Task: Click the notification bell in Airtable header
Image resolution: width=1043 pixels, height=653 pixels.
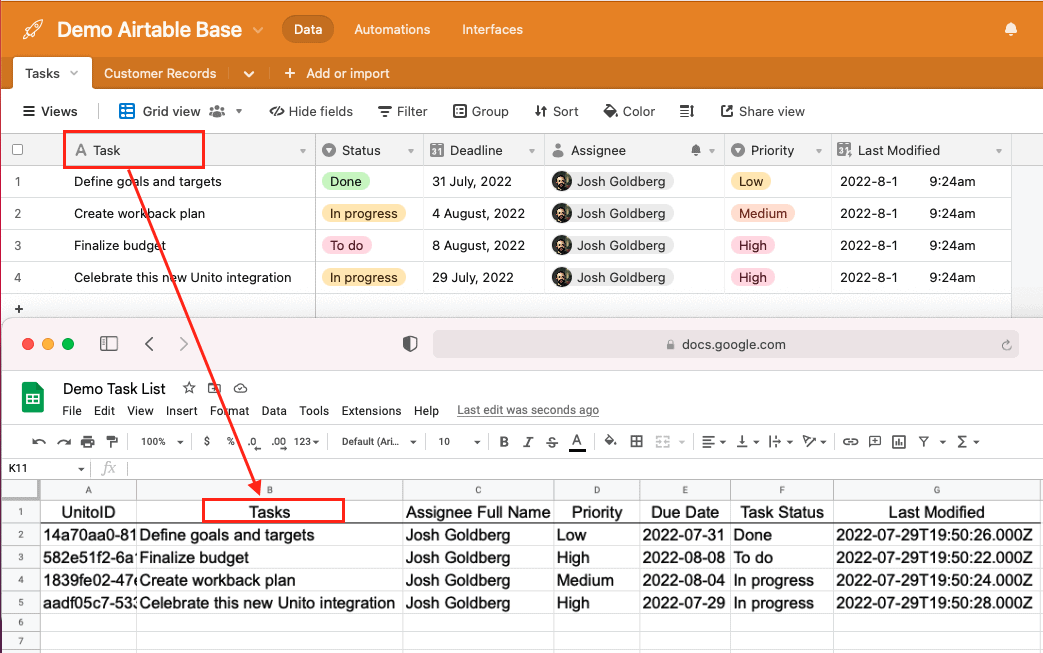Action: click(x=1010, y=29)
